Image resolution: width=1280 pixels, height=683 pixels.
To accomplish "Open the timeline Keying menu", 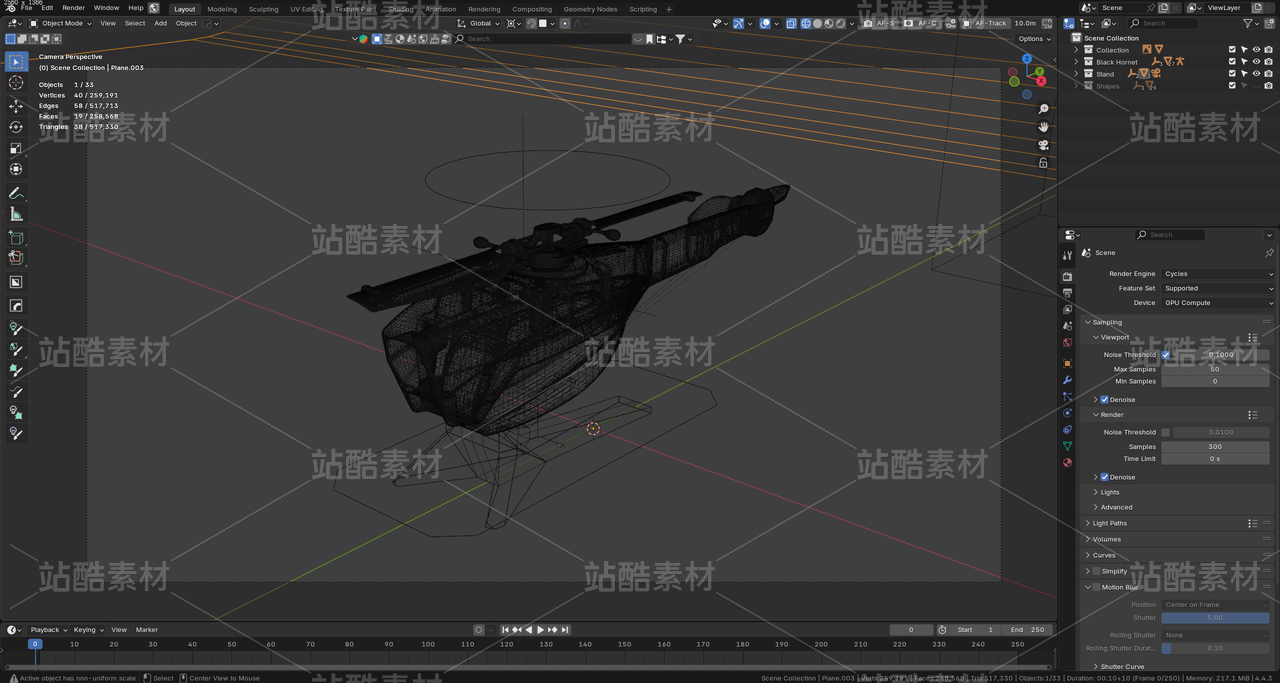I will tap(87, 630).
